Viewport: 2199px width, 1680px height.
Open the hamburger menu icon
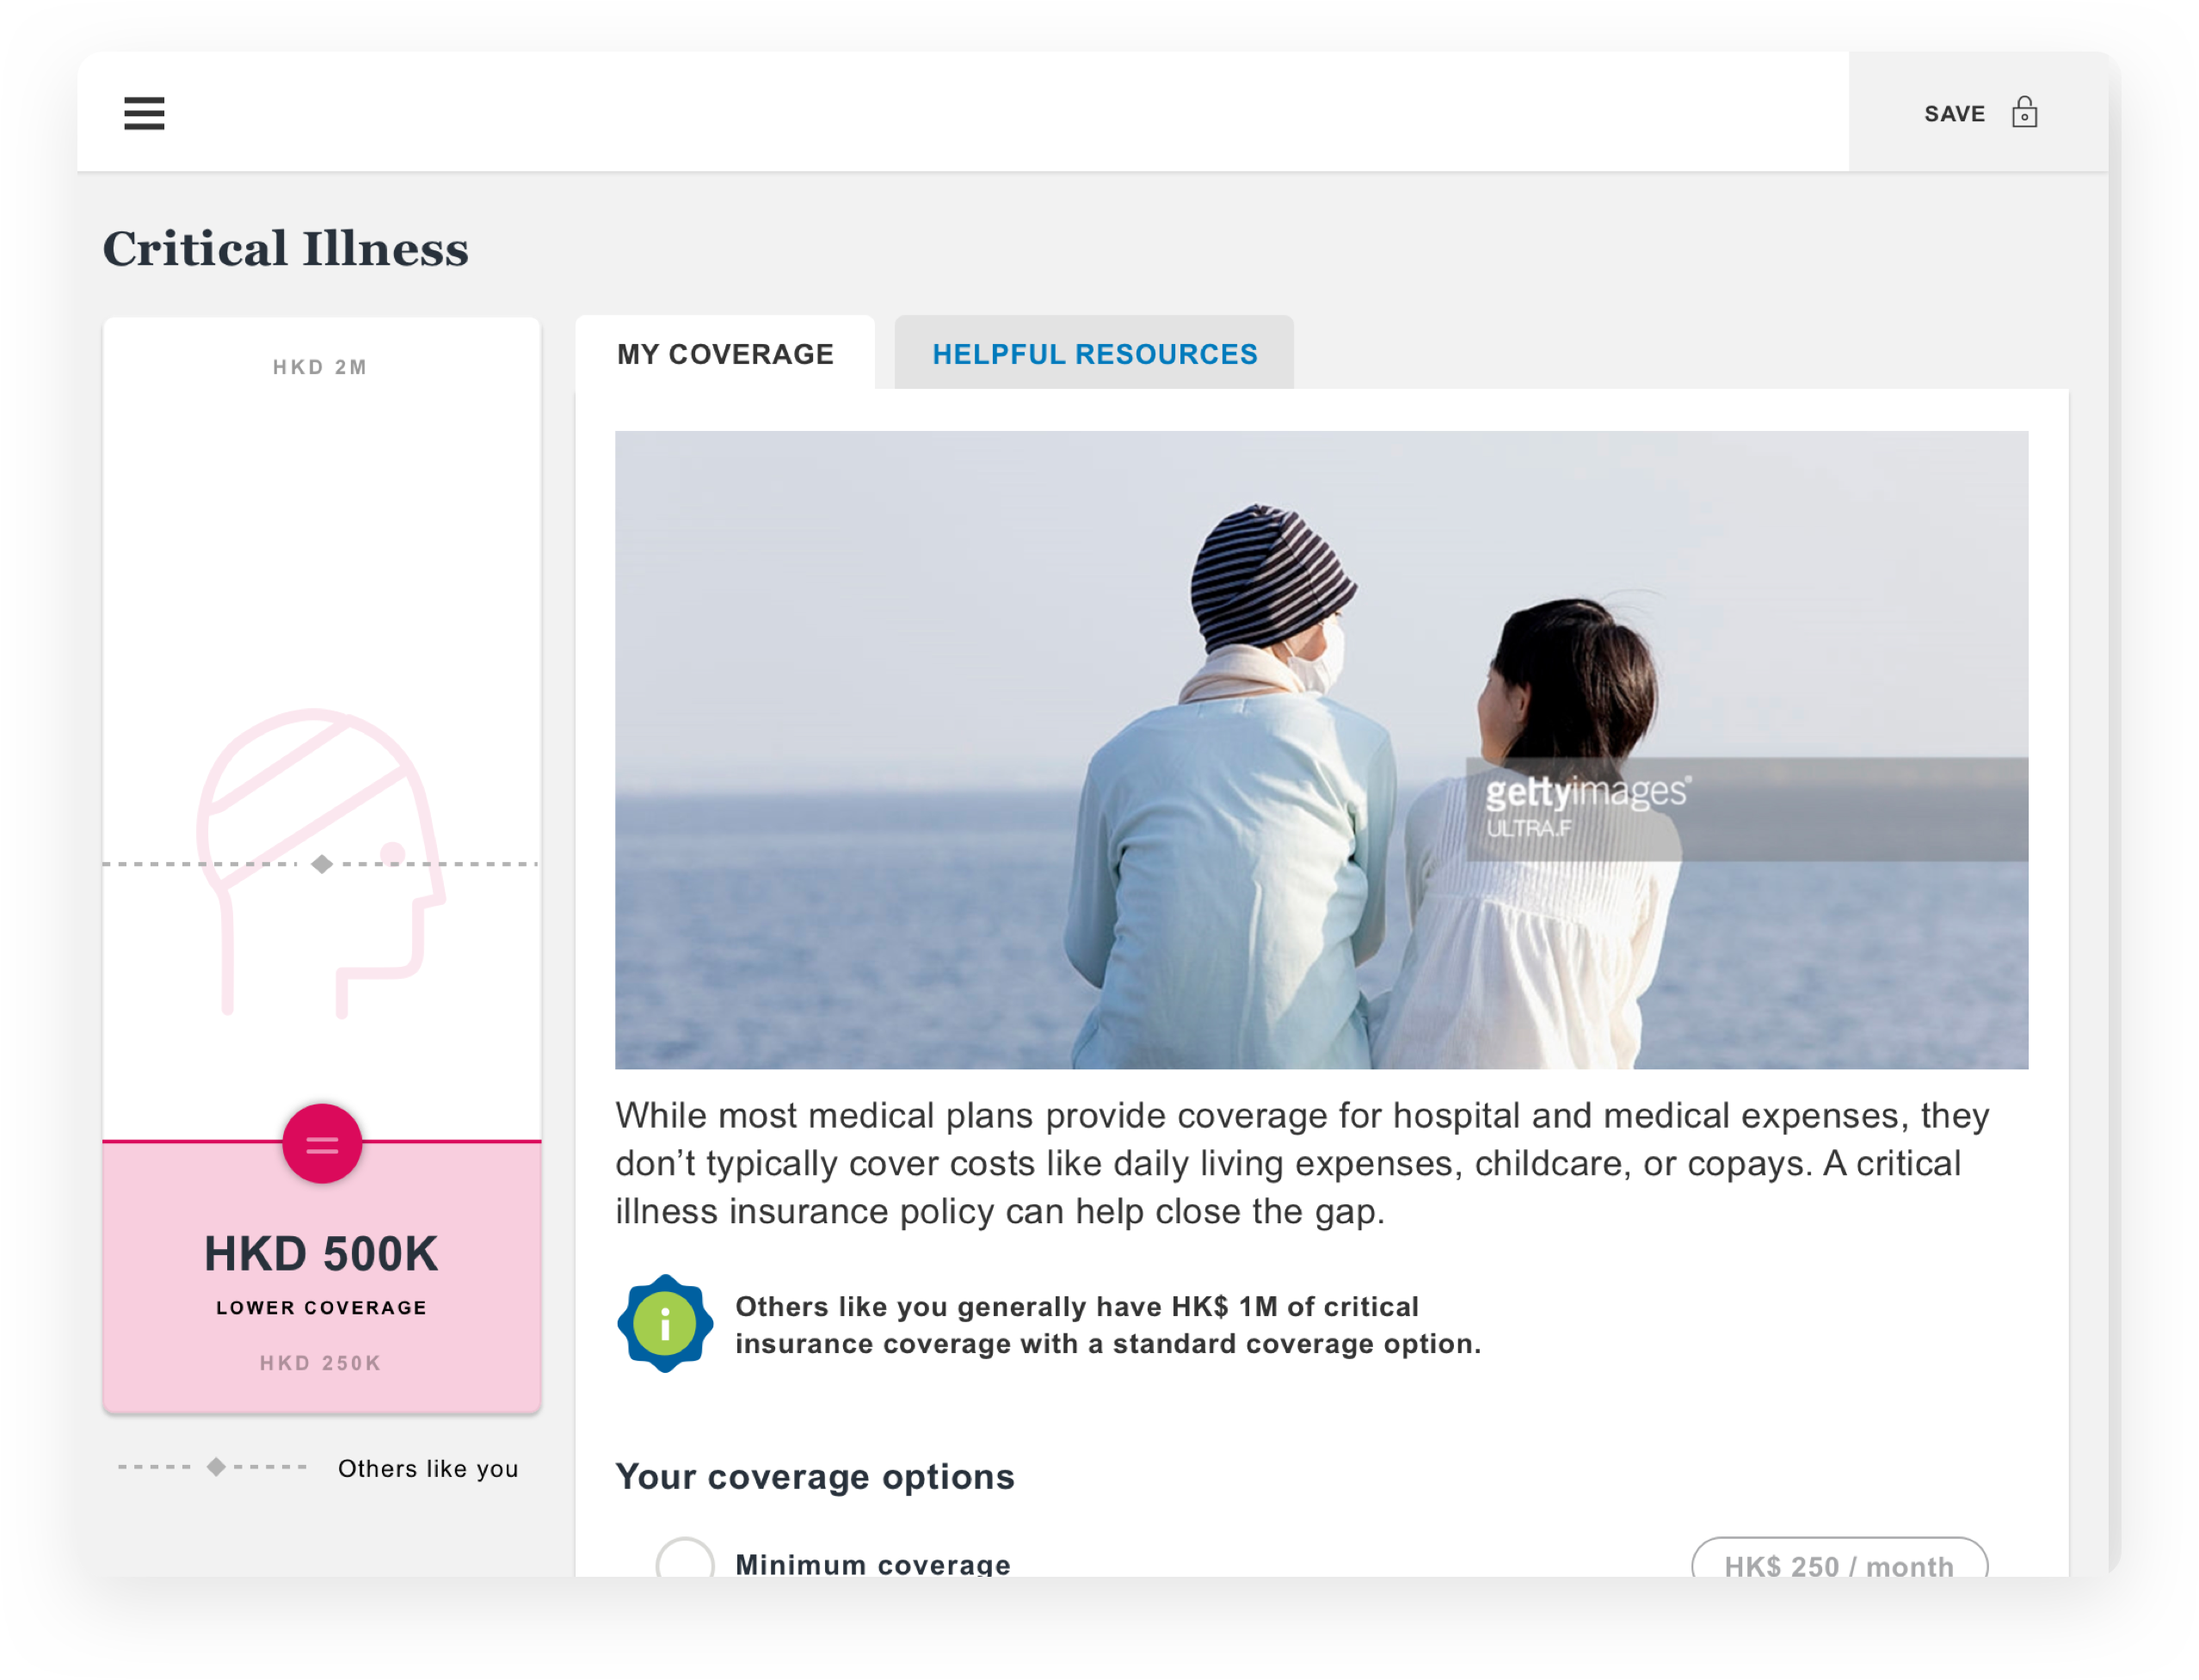coord(144,113)
